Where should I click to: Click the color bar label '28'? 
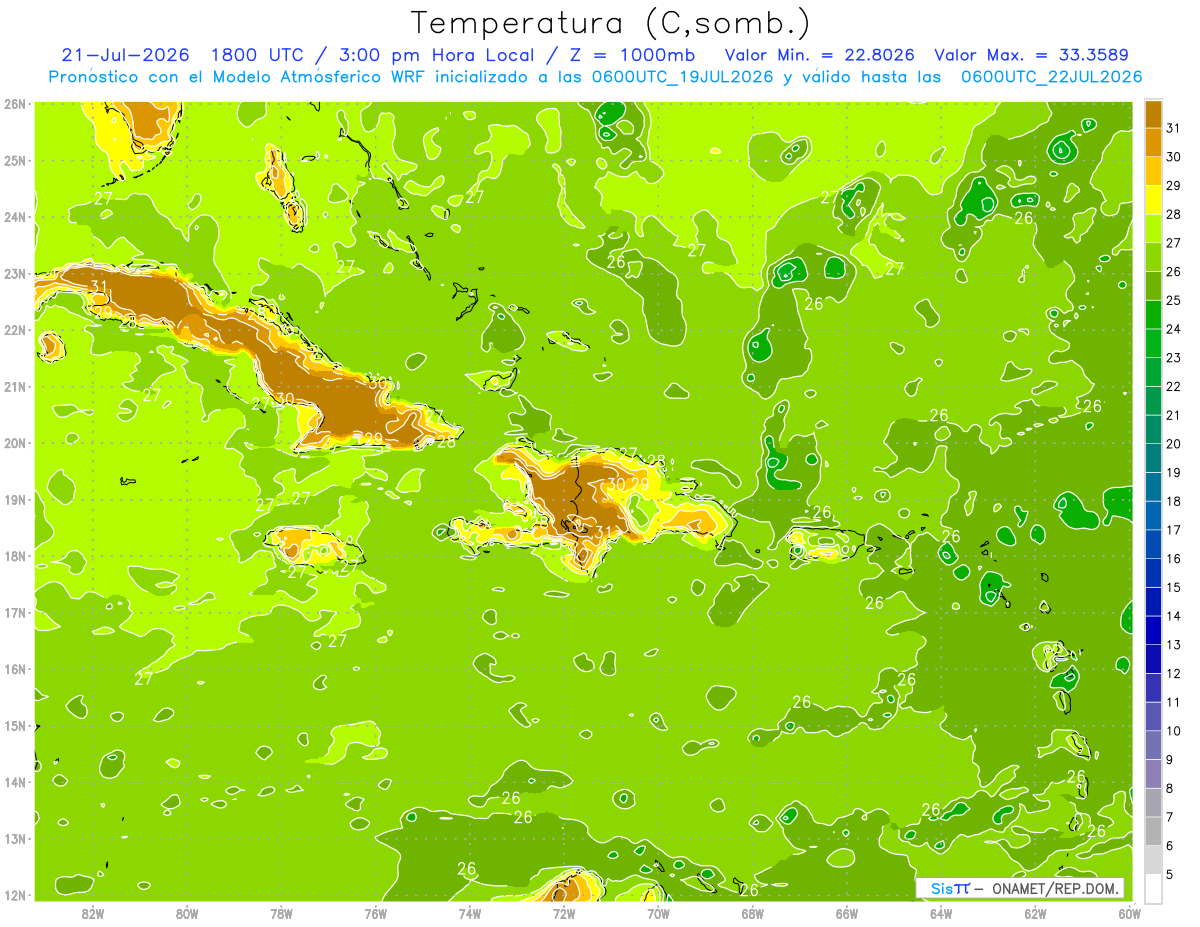(x=1174, y=214)
